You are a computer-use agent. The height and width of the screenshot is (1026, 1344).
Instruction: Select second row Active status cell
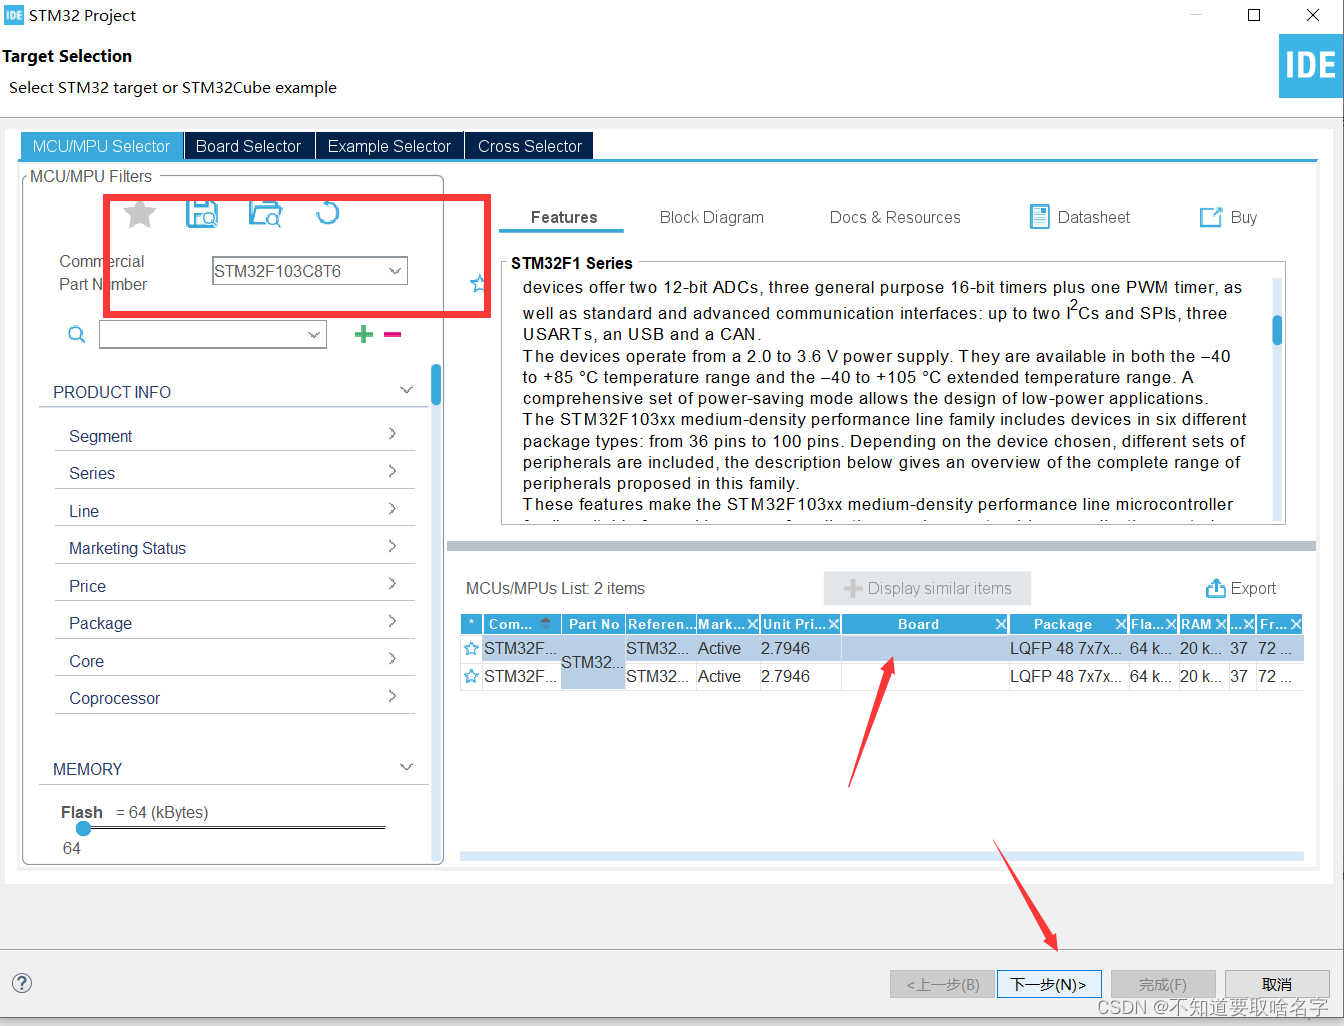[x=727, y=676]
